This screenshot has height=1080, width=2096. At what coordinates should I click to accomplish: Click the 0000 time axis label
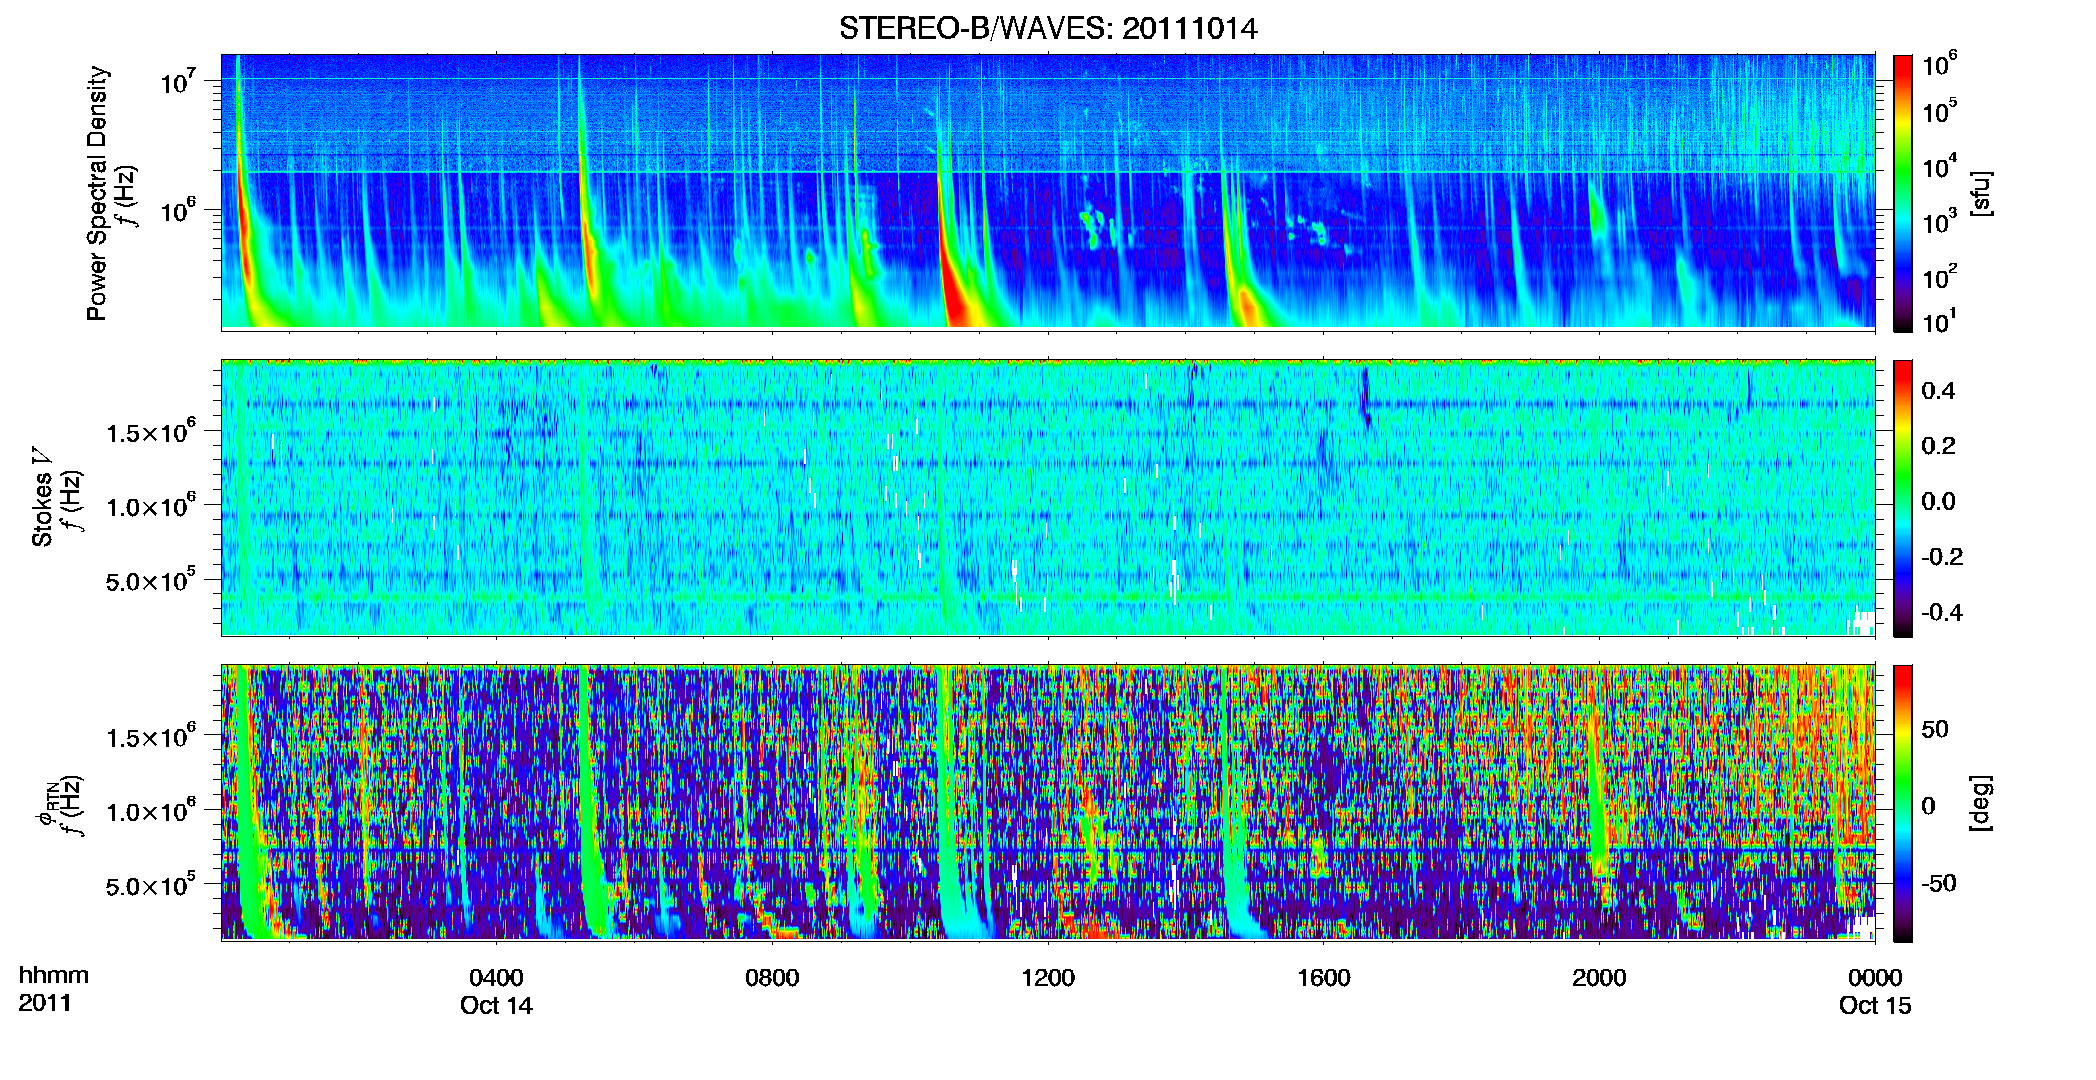coord(1875,977)
